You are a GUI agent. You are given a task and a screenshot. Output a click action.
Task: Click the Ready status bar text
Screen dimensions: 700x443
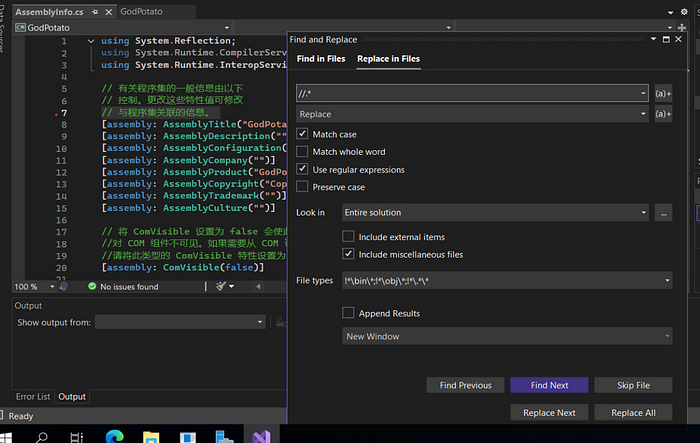(x=21, y=416)
